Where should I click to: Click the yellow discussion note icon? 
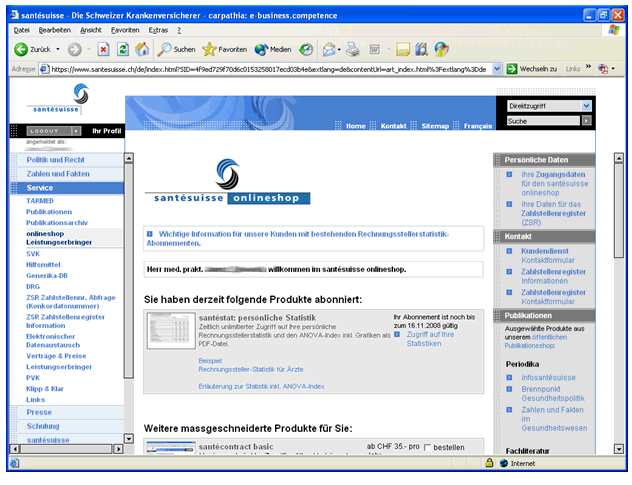(403, 49)
